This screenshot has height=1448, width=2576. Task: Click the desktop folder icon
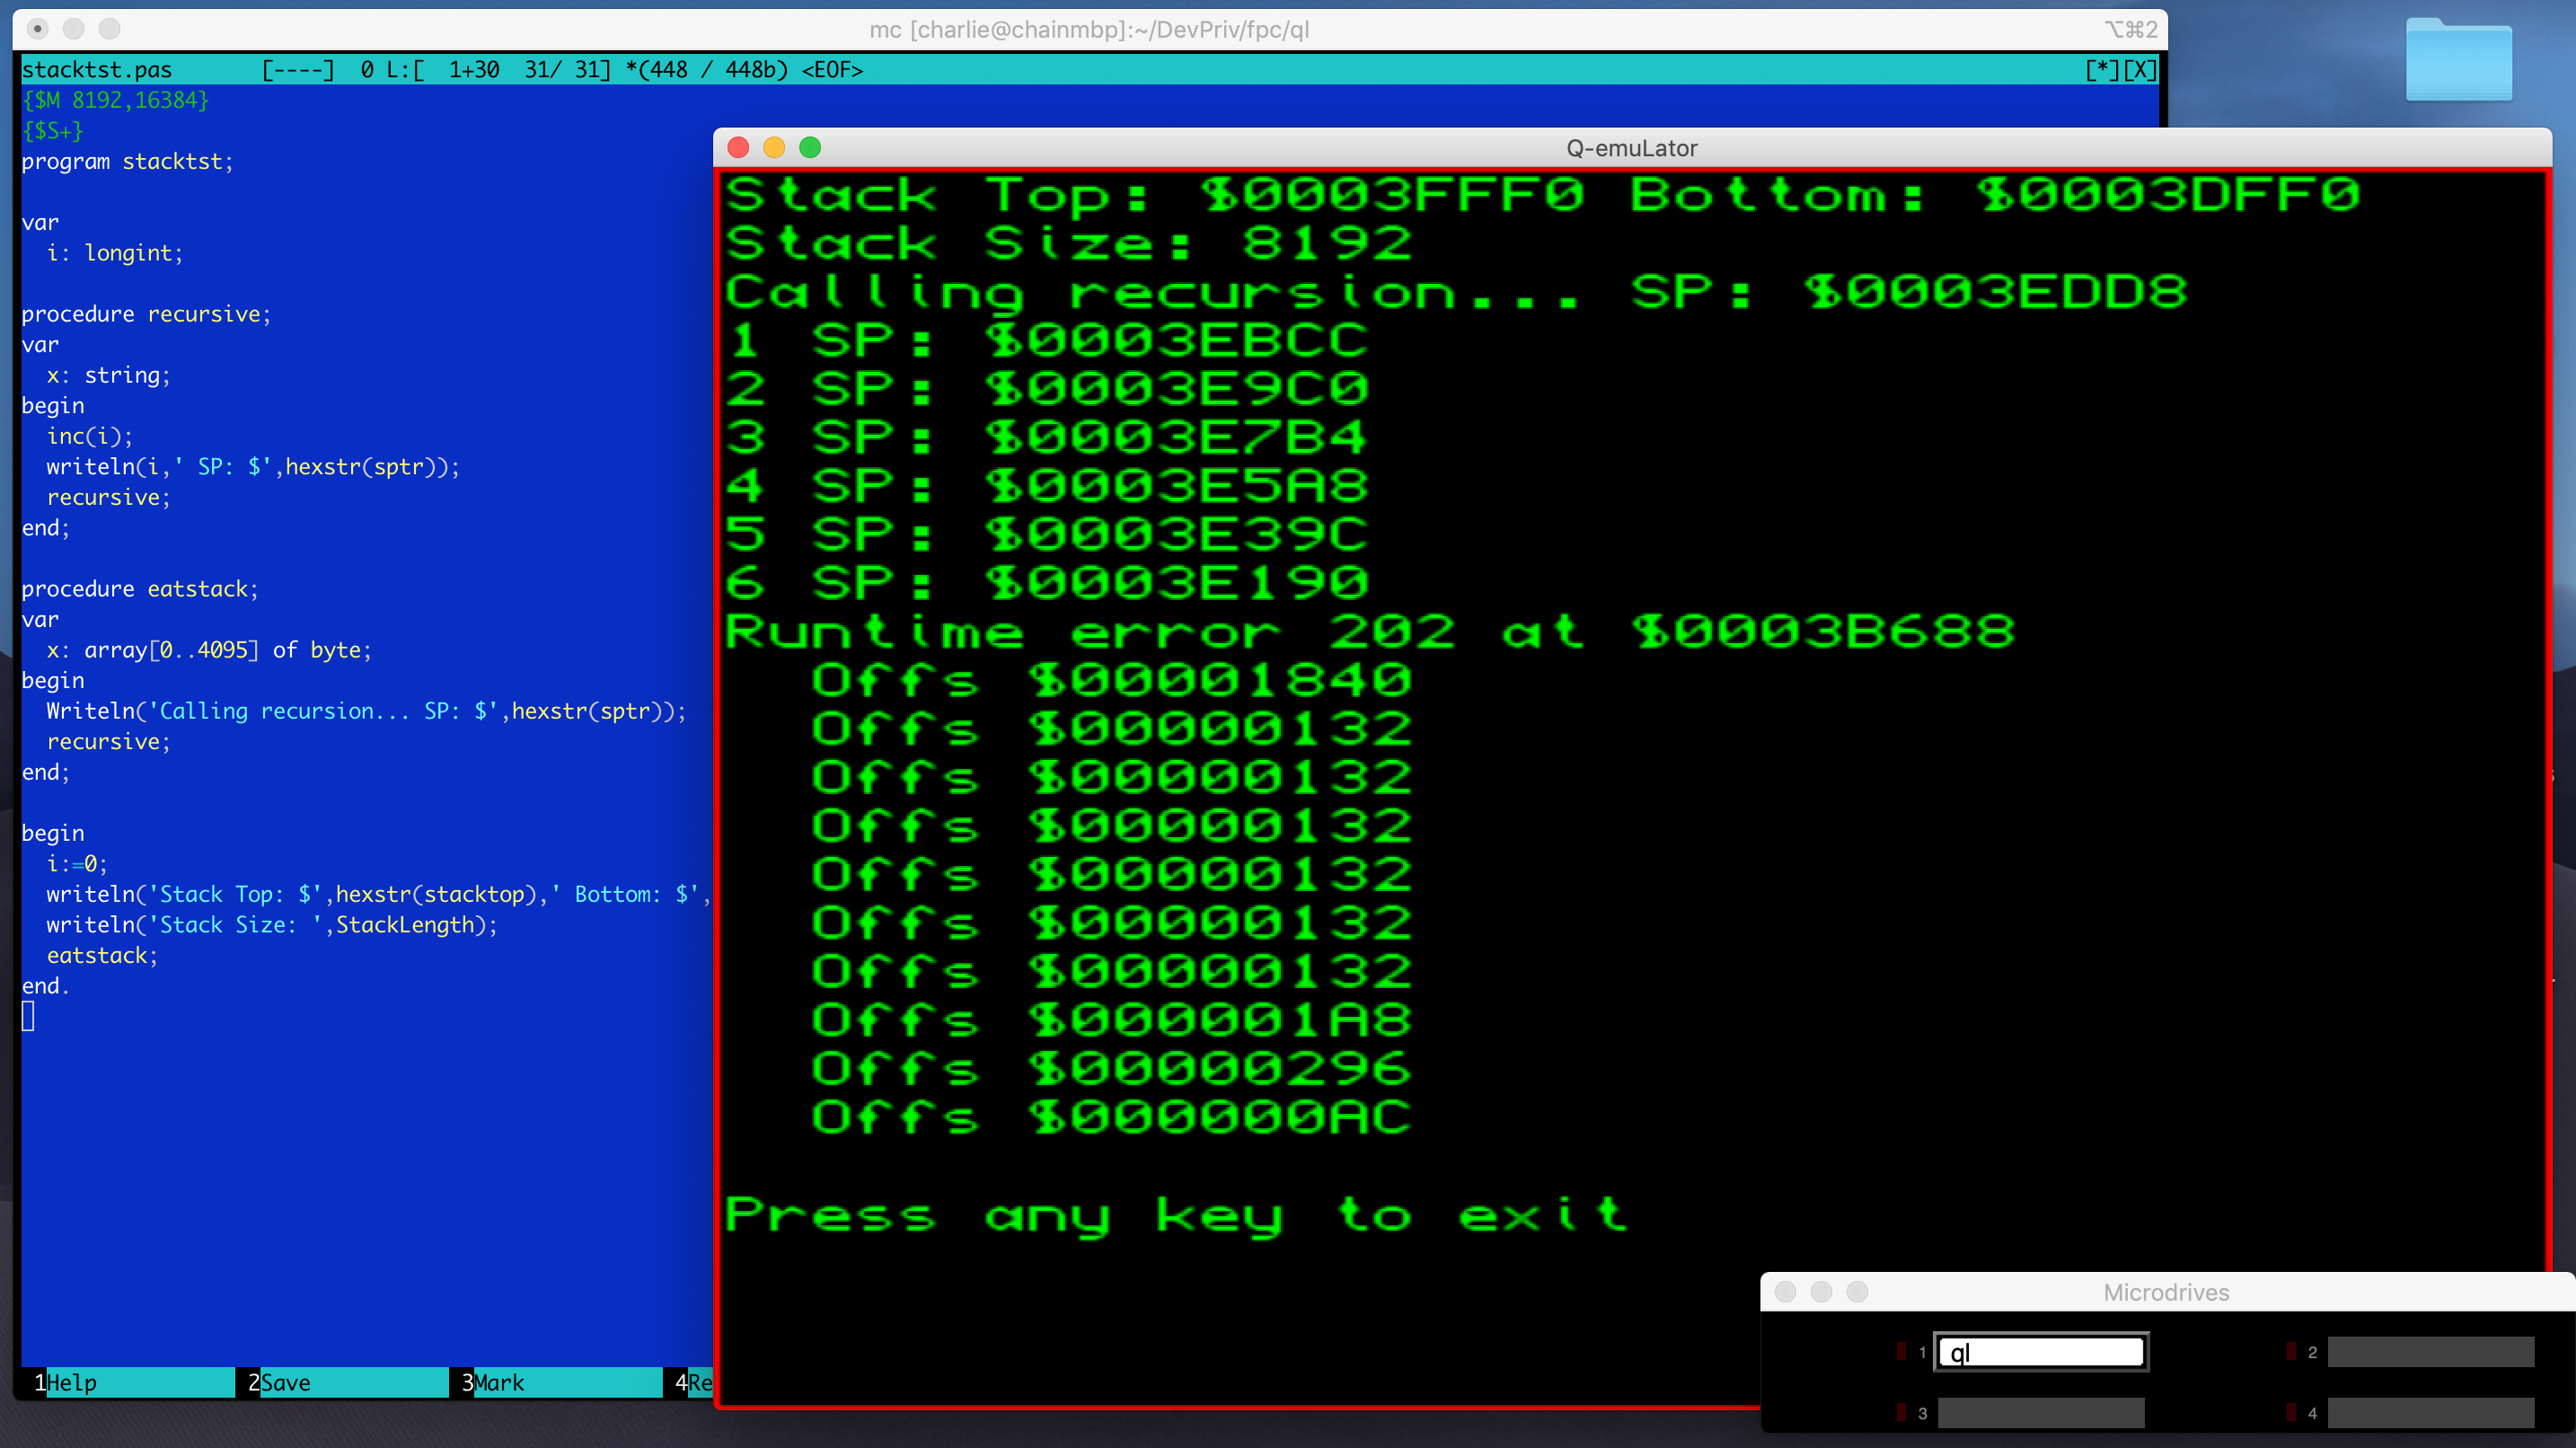point(2458,59)
